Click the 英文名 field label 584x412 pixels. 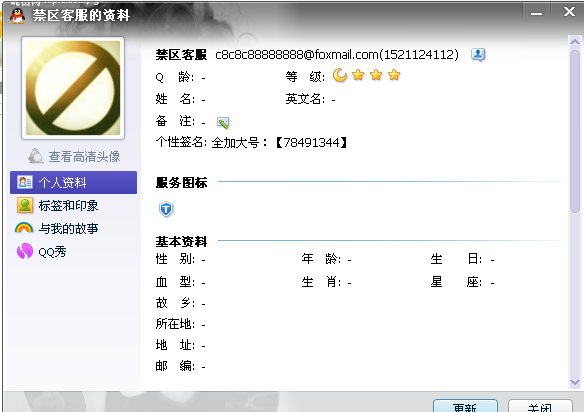coord(305,99)
